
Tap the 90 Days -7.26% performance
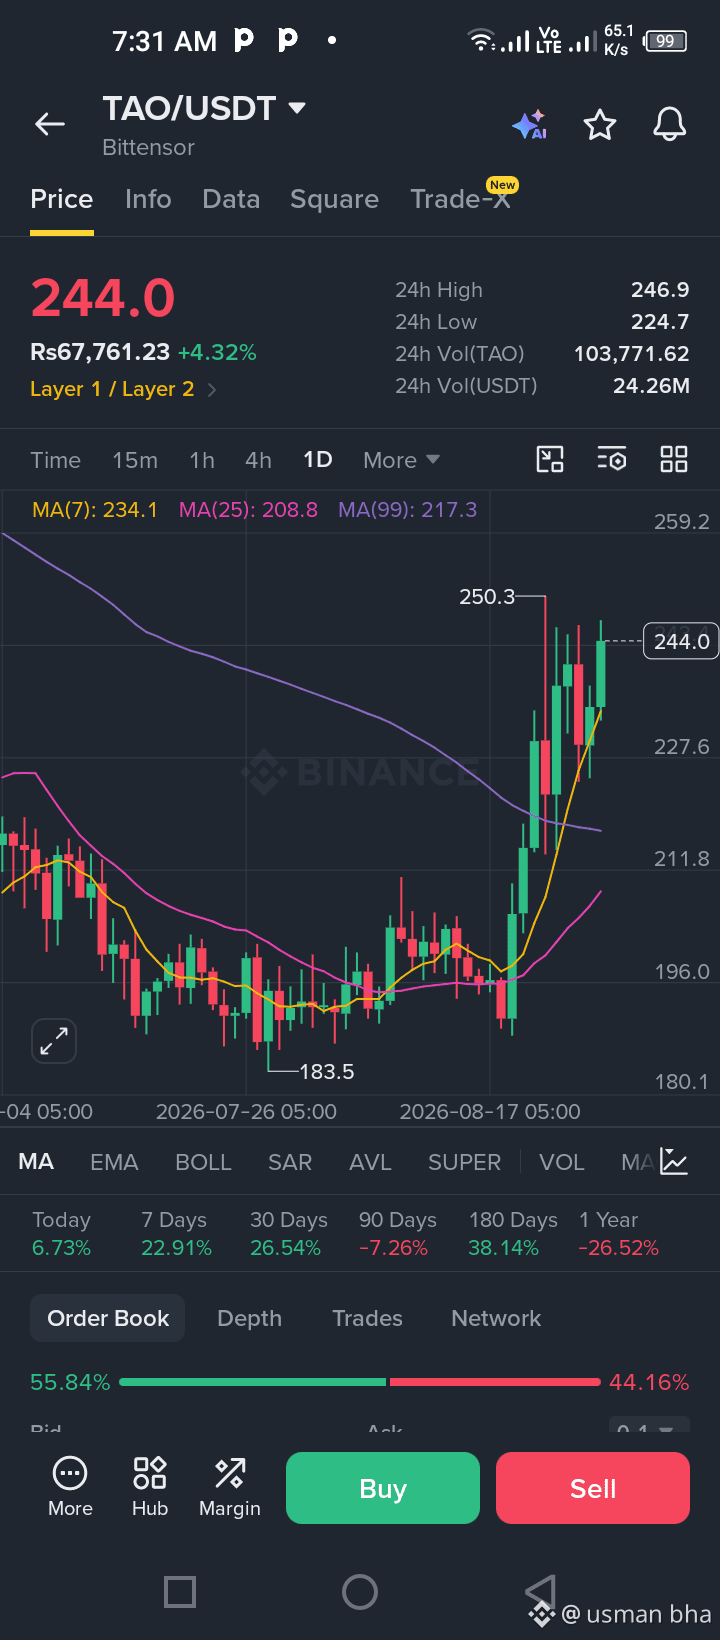point(397,1234)
